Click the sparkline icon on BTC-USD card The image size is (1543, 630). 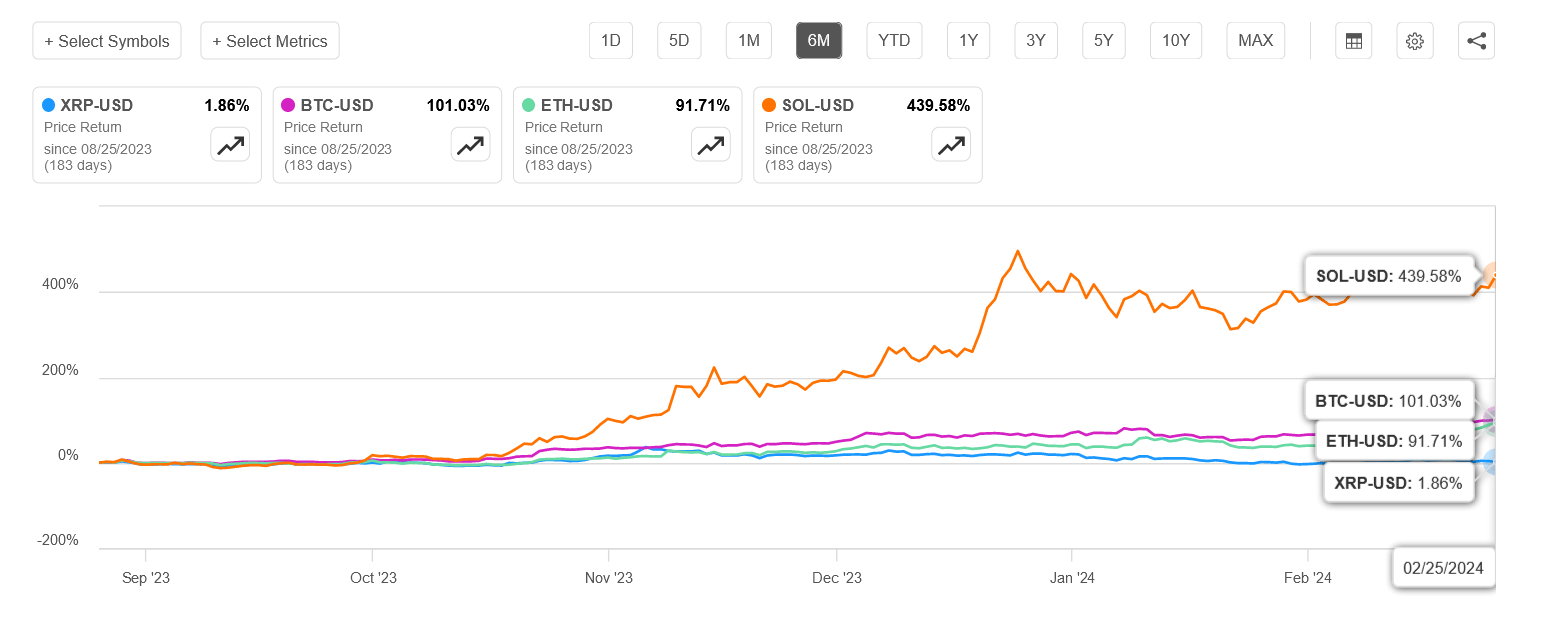pos(470,145)
